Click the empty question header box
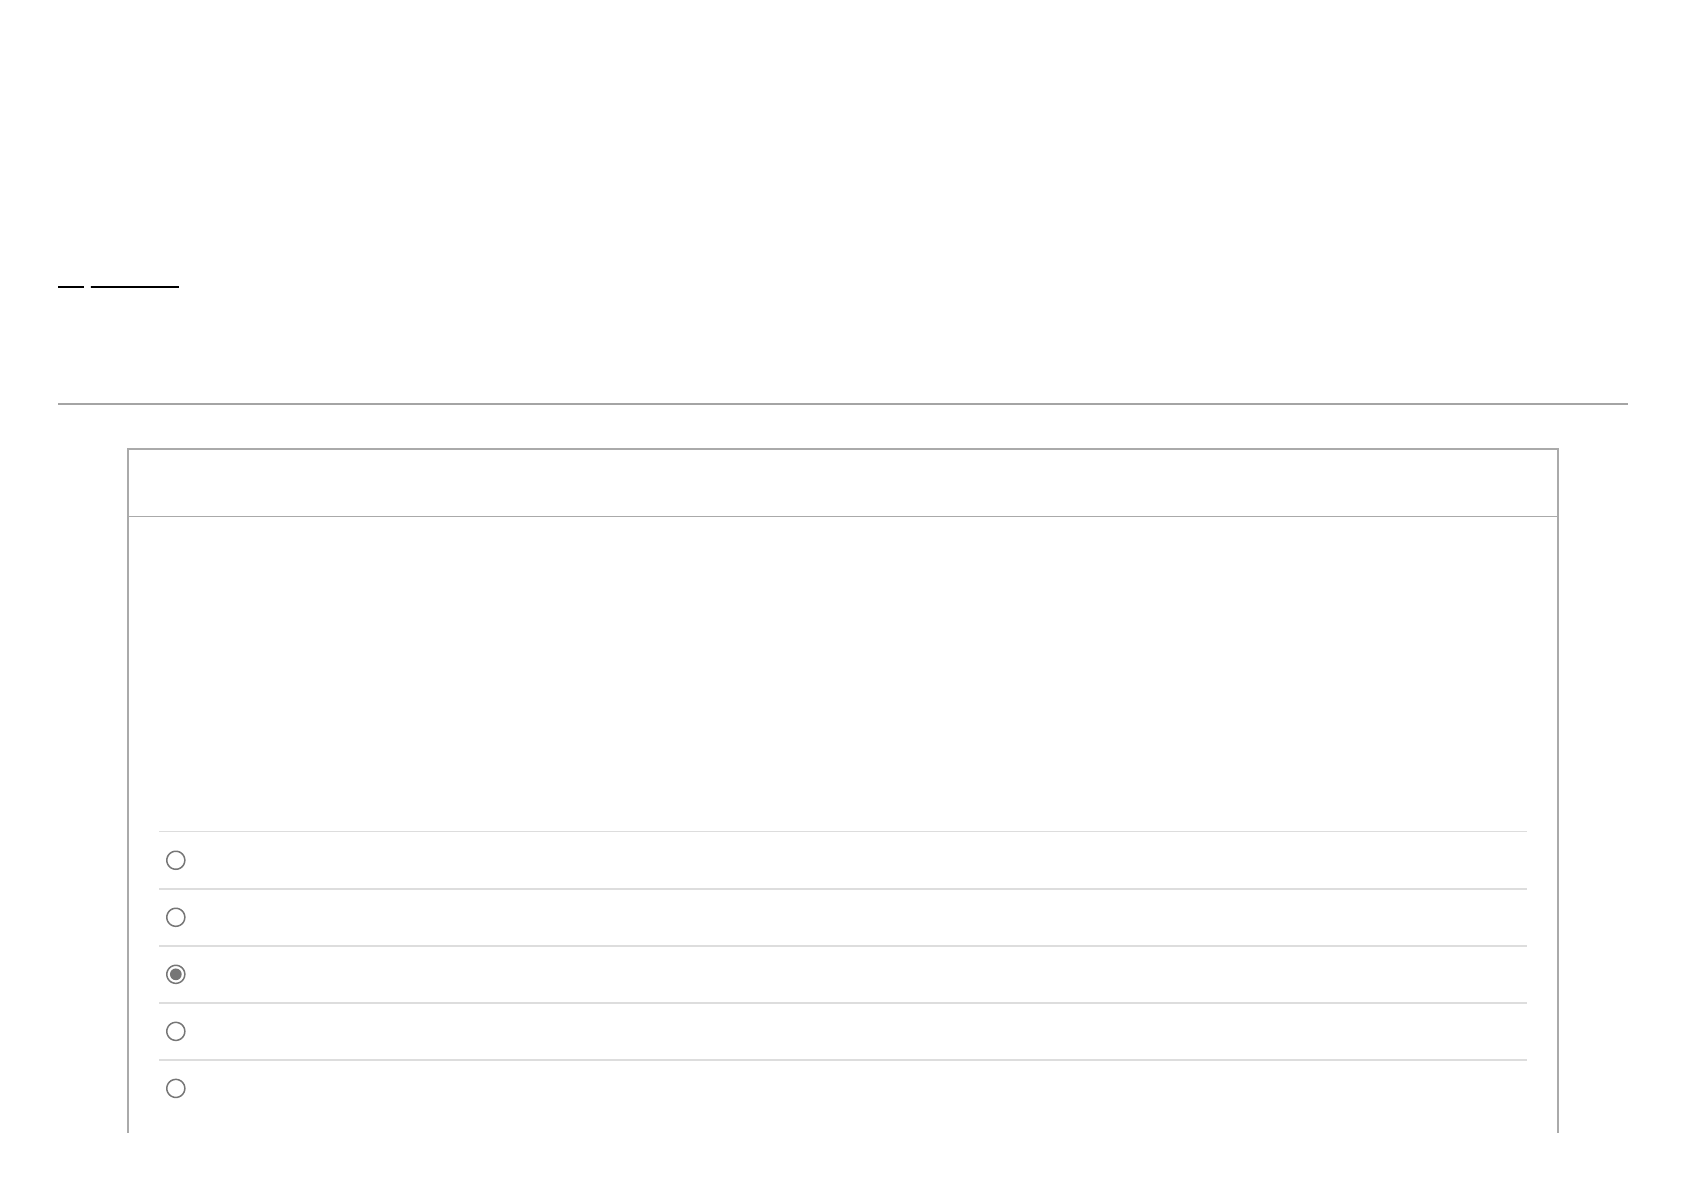The height and width of the screenshot is (1190, 1684). (x=842, y=483)
